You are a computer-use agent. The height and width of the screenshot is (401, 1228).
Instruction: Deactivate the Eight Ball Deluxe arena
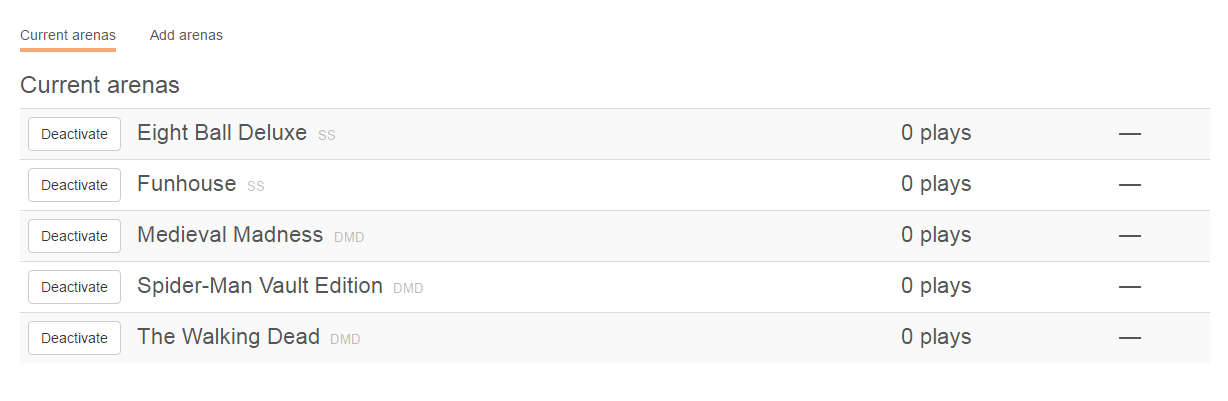tap(74, 134)
